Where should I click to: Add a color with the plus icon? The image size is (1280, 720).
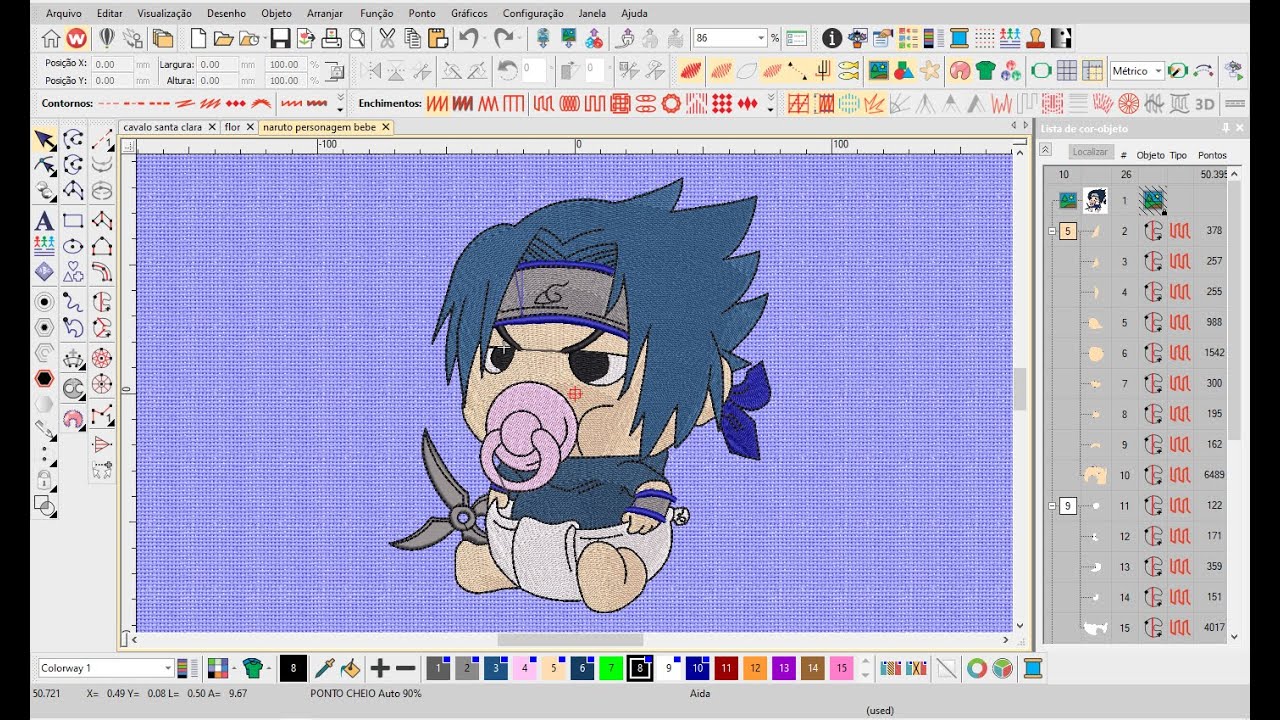379,668
